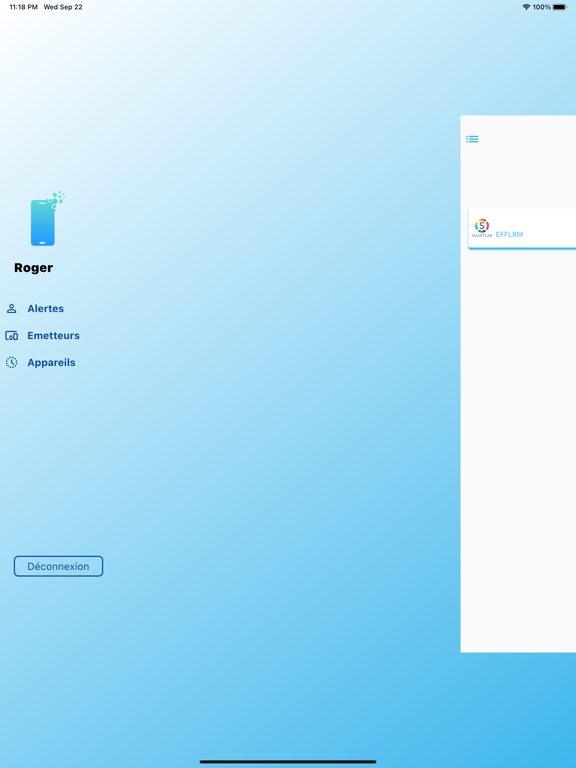Click the Roger user name

[33, 267]
